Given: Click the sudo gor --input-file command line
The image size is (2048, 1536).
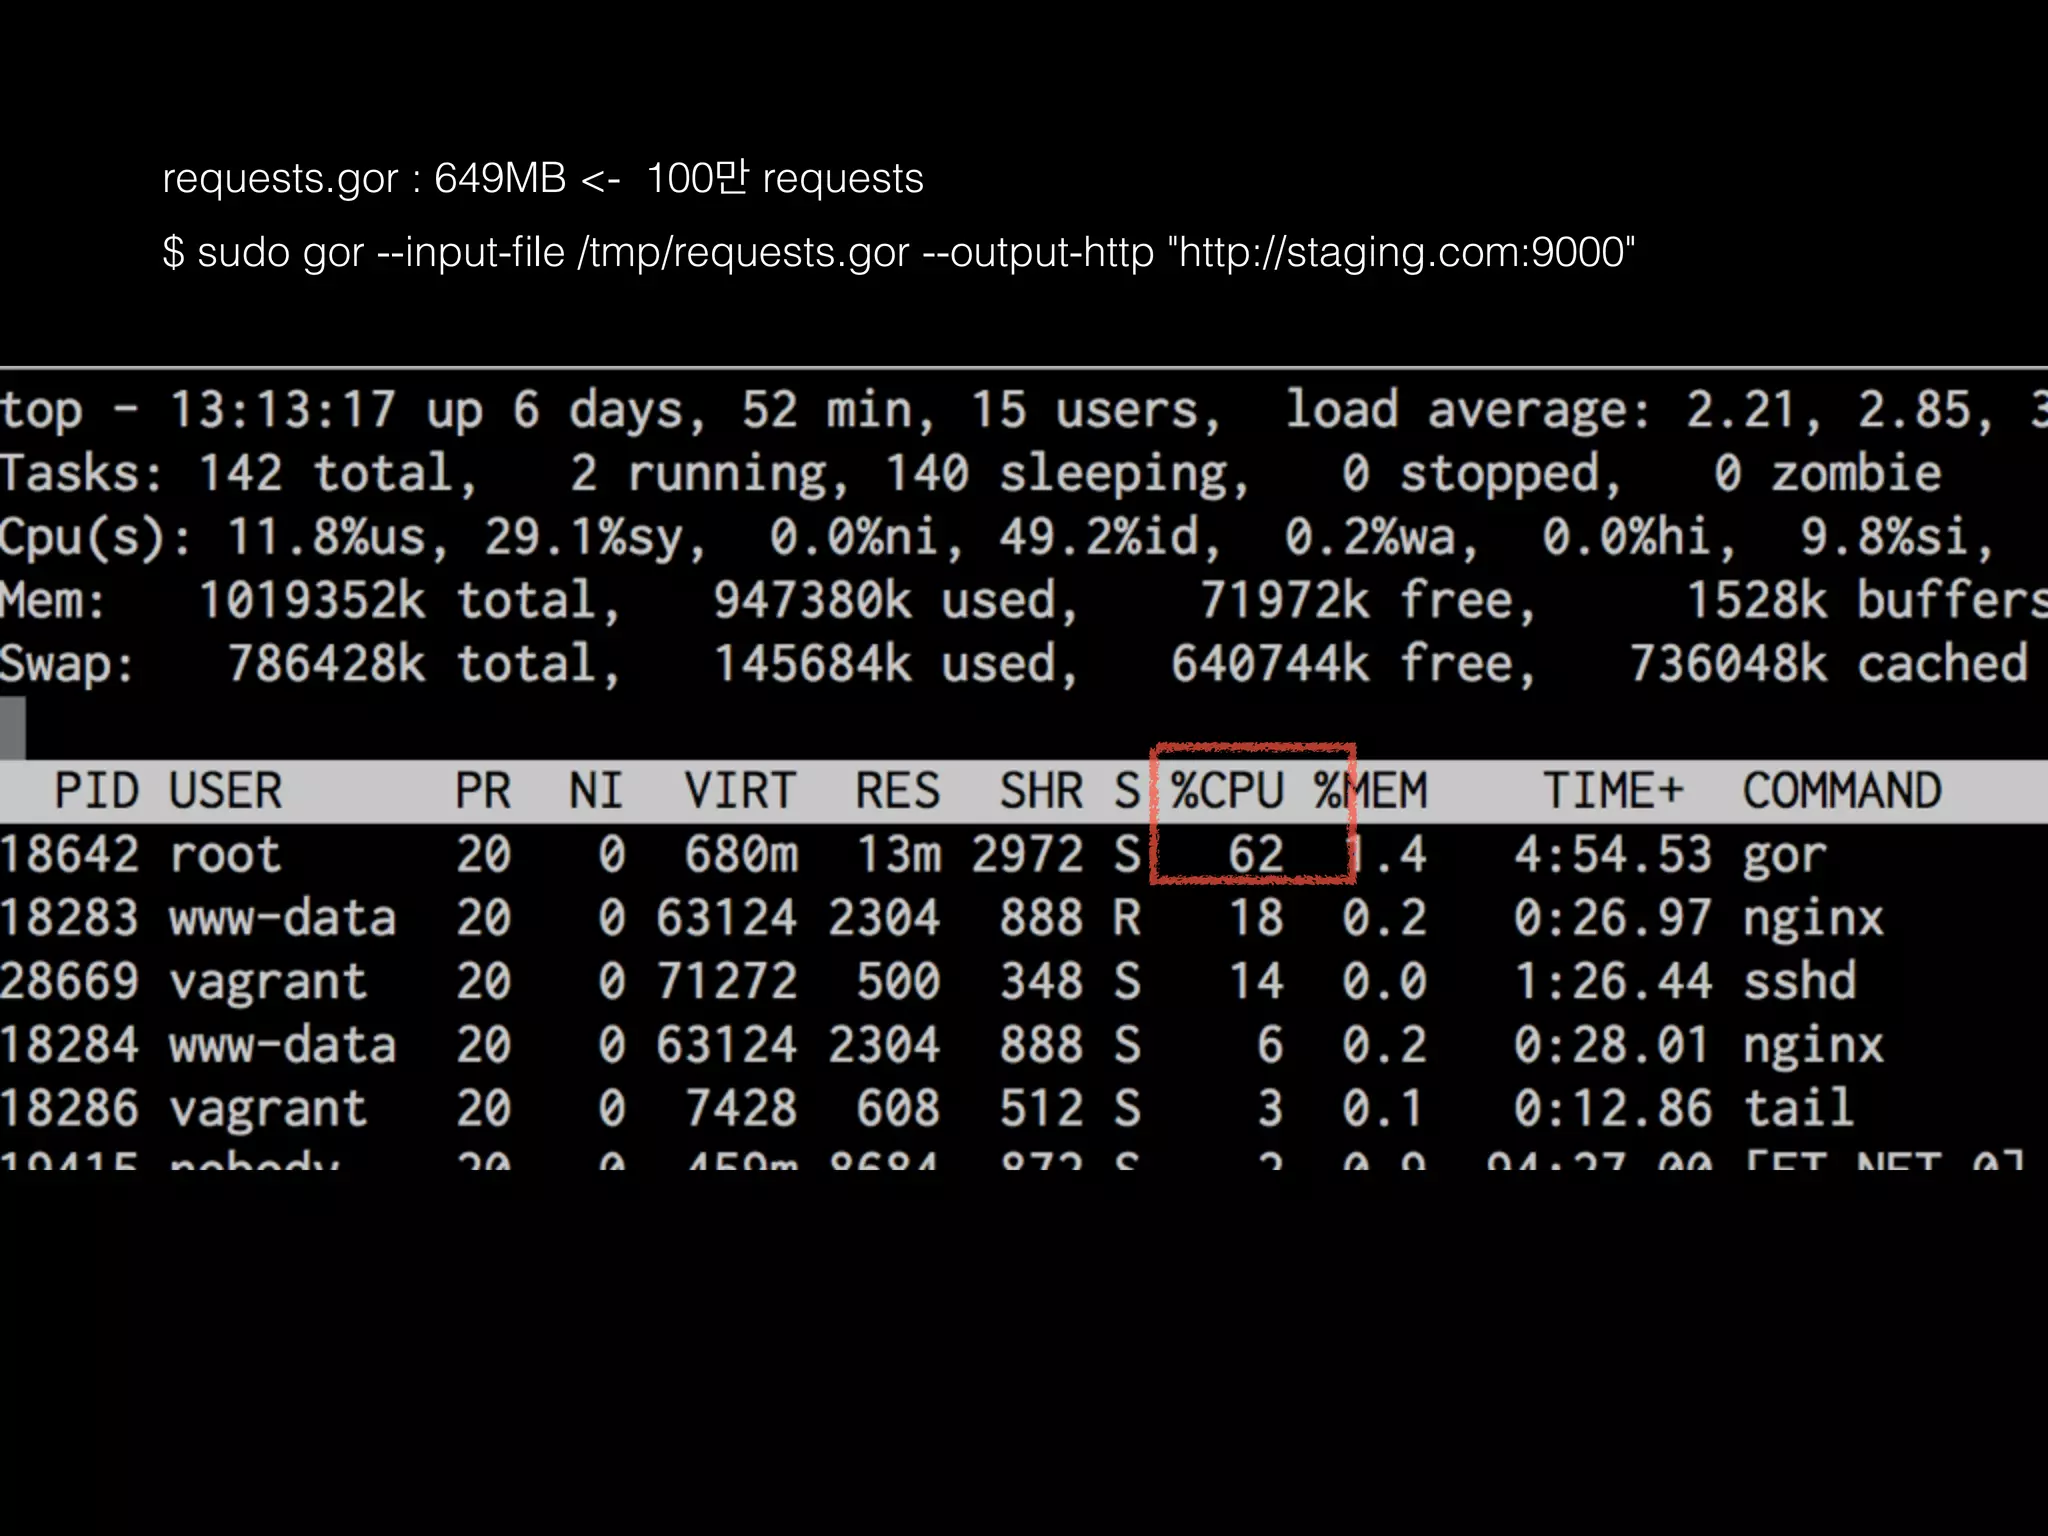Looking at the screenshot, I should pos(899,253).
